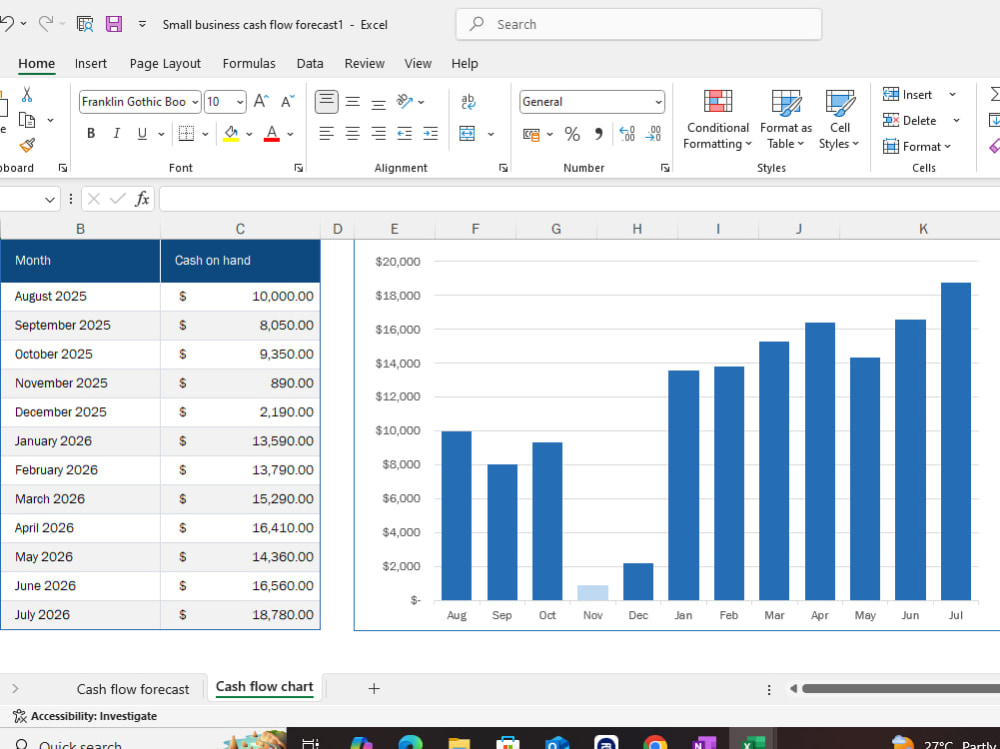Click the Undo arrow icon

pos(7,24)
